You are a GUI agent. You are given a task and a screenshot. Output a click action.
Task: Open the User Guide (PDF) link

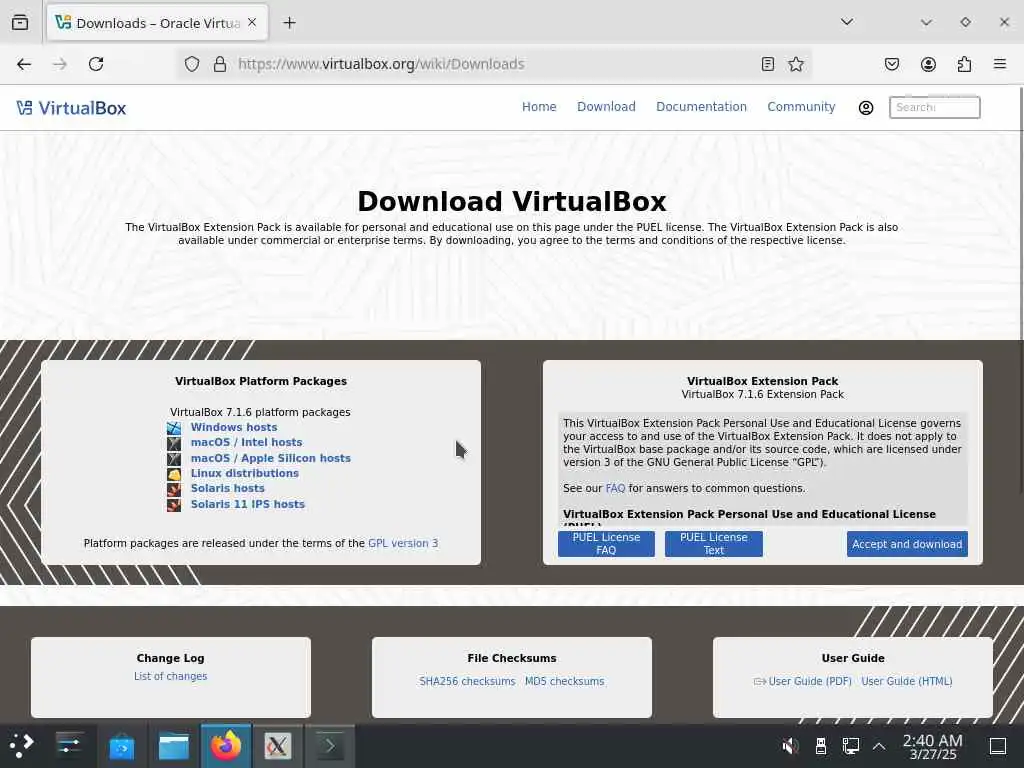pos(810,681)
